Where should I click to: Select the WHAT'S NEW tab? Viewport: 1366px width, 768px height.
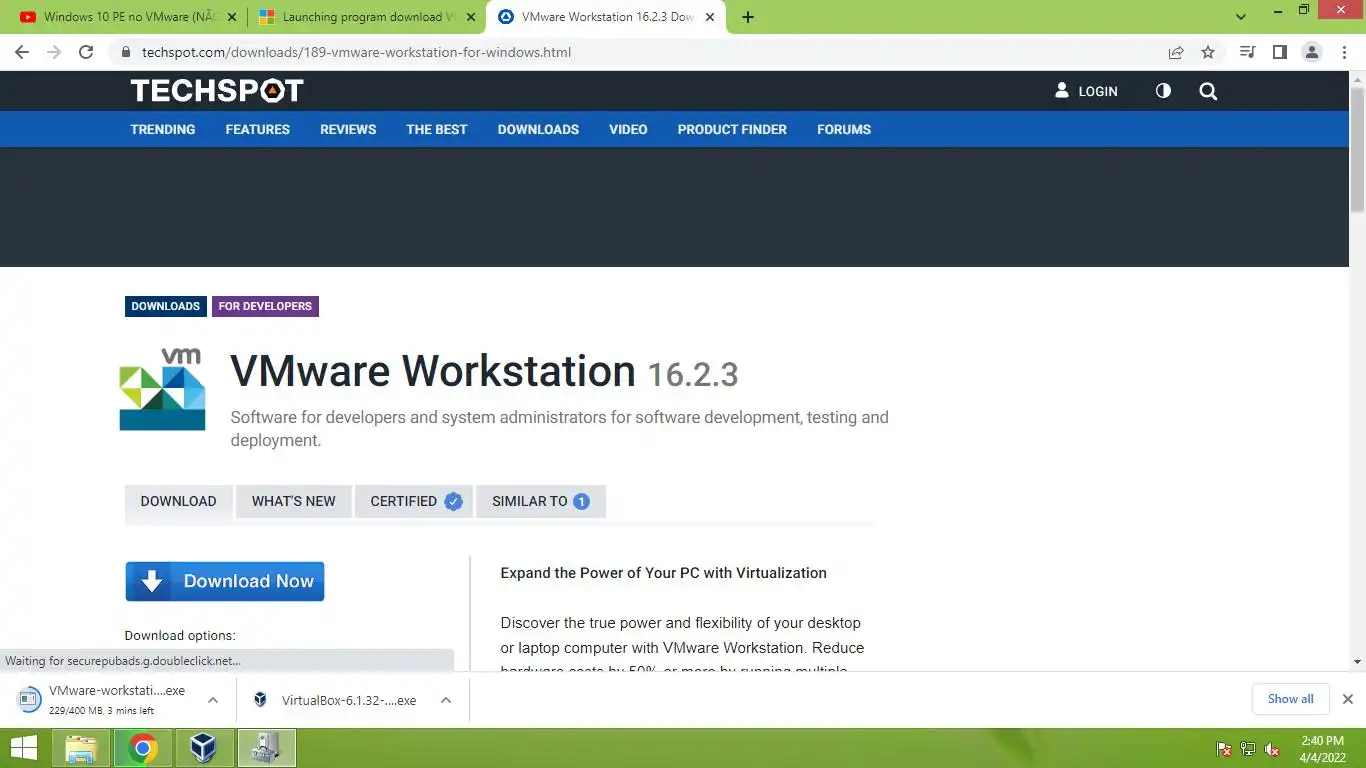294,501
